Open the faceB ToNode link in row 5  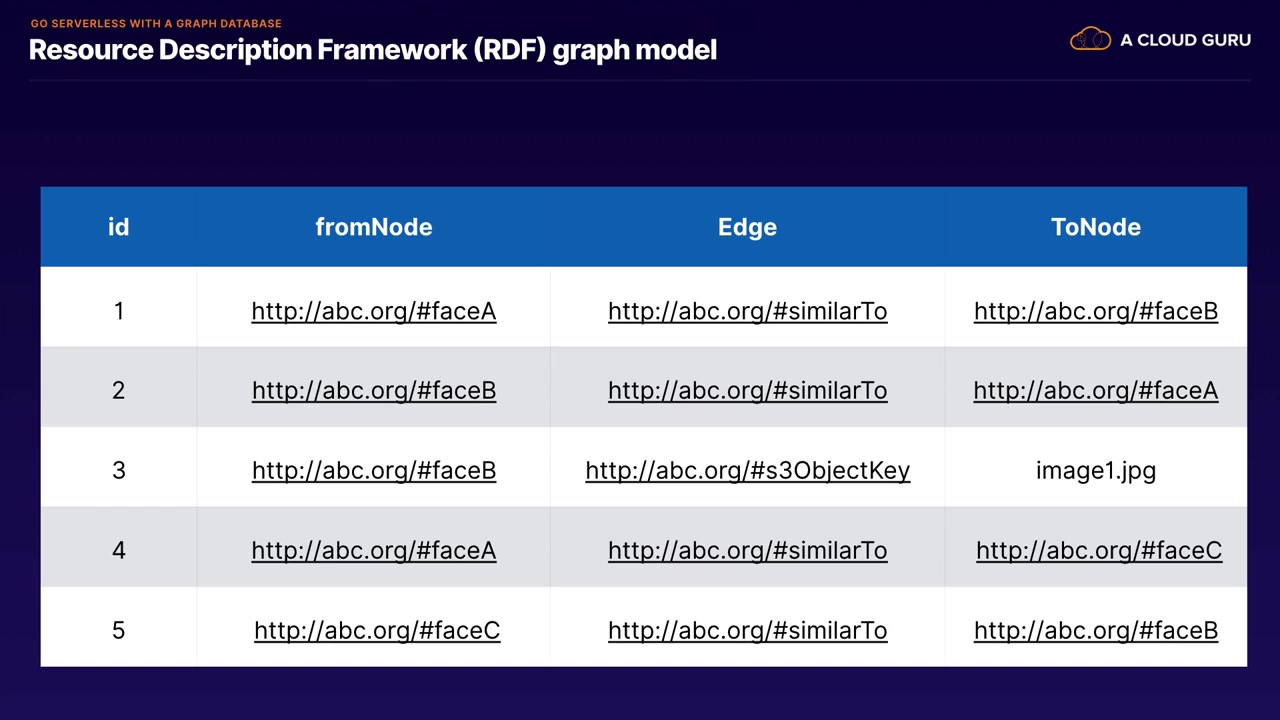coord(1095,631)
